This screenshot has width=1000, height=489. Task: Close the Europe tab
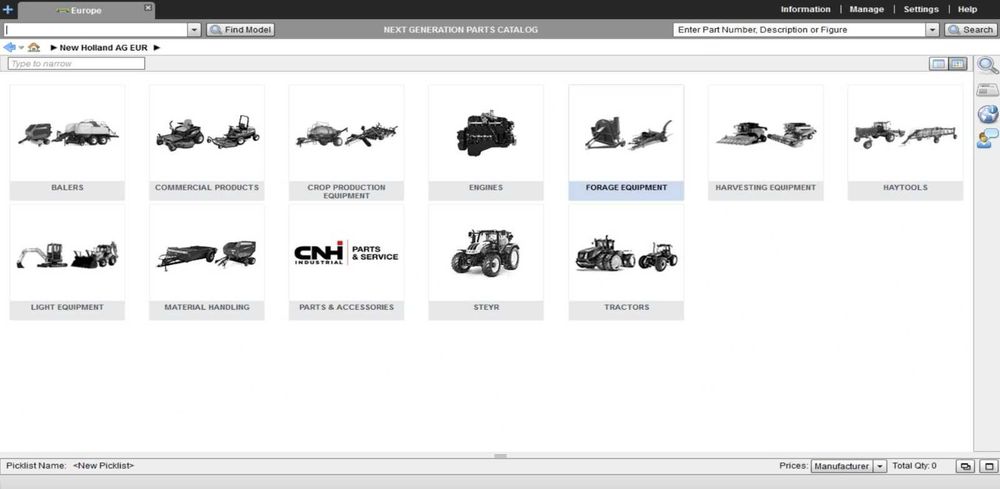coord(148,8)
